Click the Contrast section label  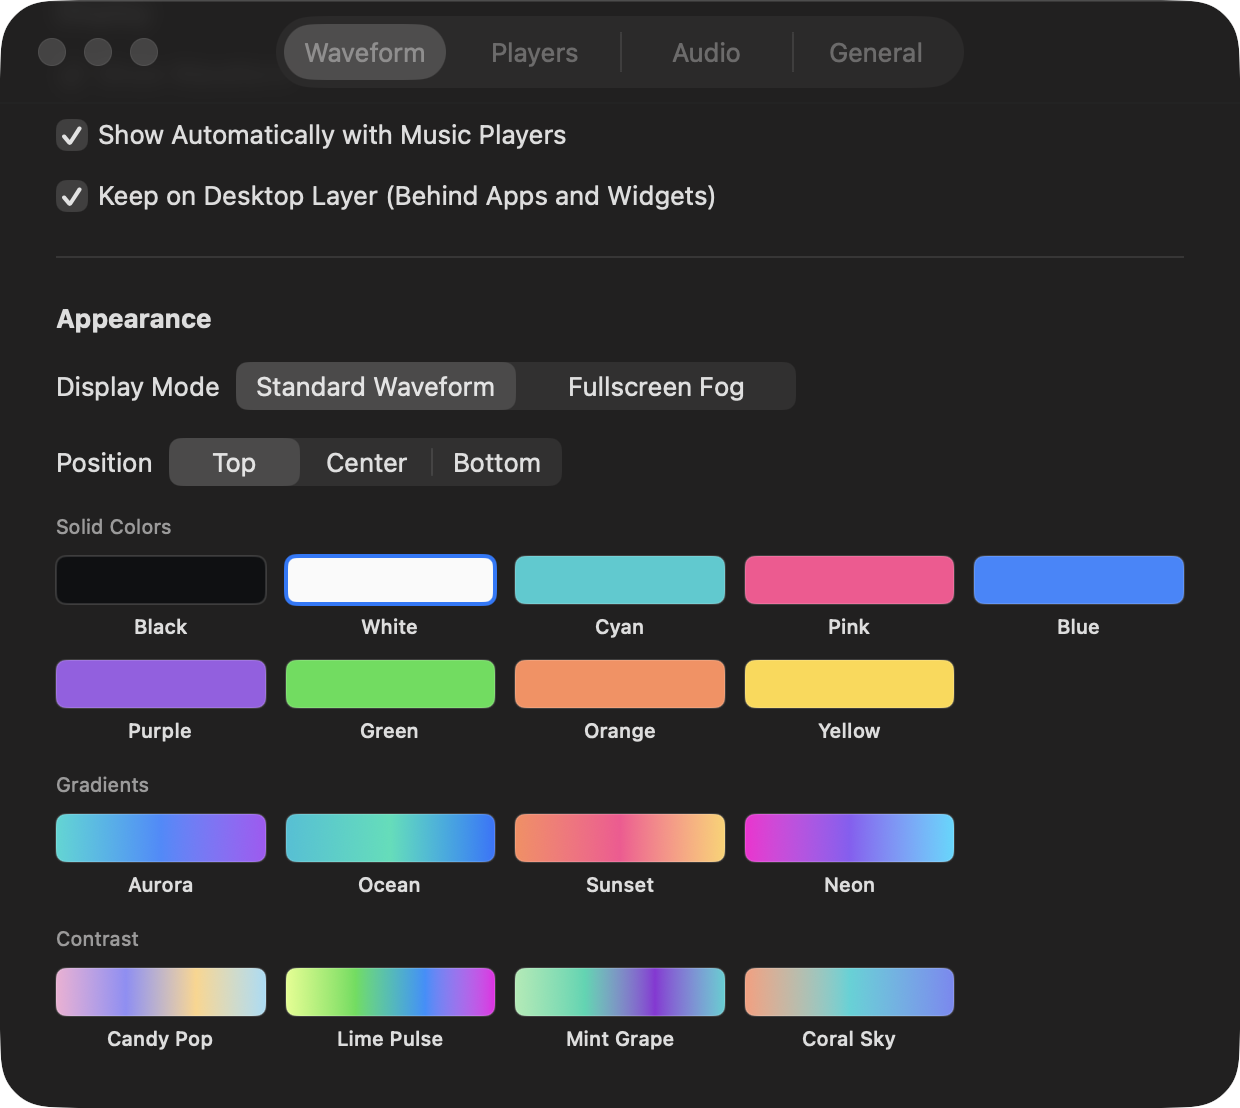tap(98, 939)
